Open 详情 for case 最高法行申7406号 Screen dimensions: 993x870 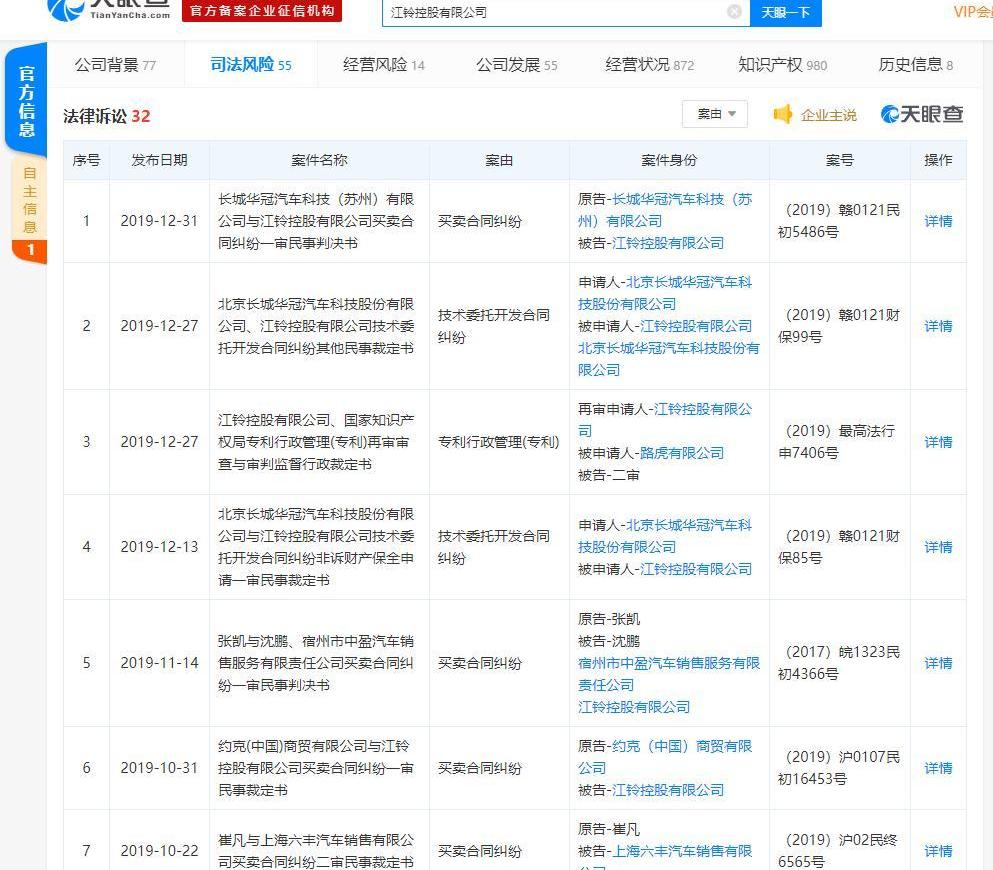click(x=938, y=442)
